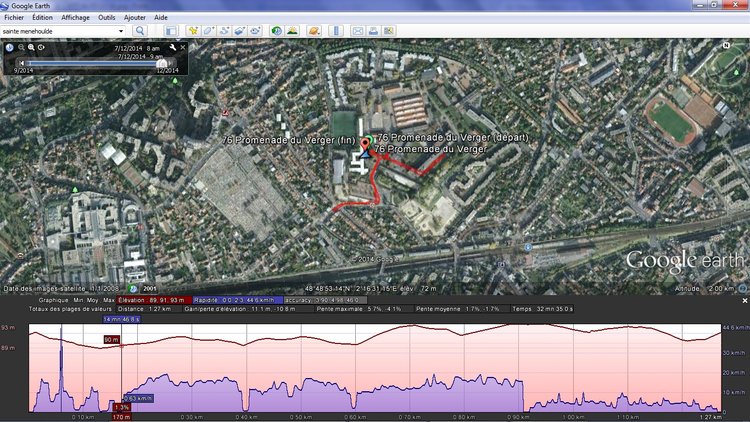Click the time slider thumb handle
The height and width of the screenshot is (422, 750).
162,63
